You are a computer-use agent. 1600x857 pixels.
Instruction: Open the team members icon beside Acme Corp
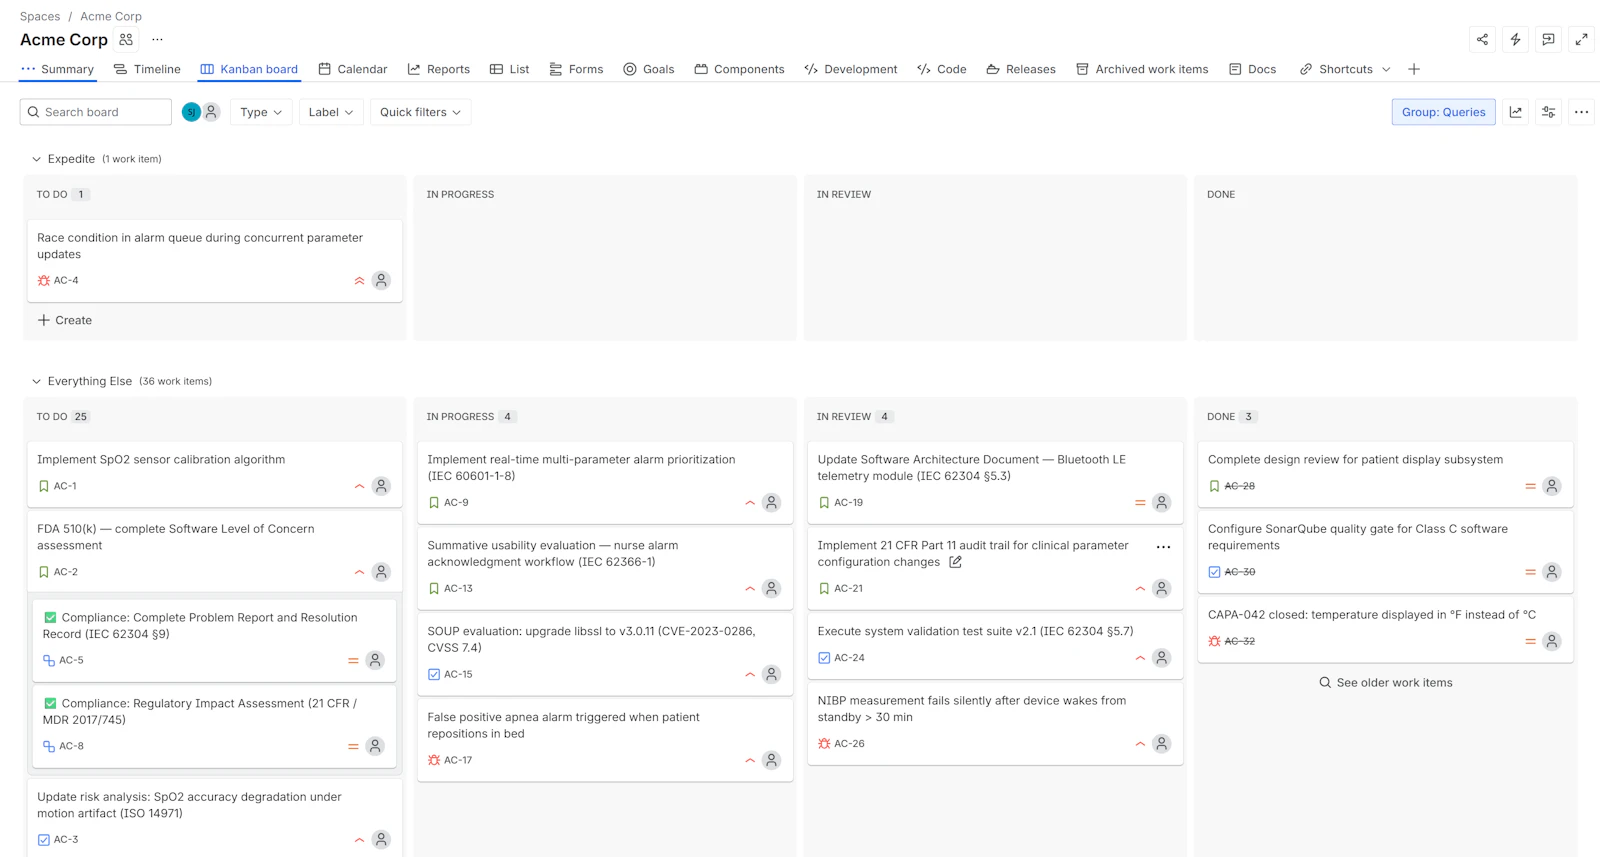[126, 40]
